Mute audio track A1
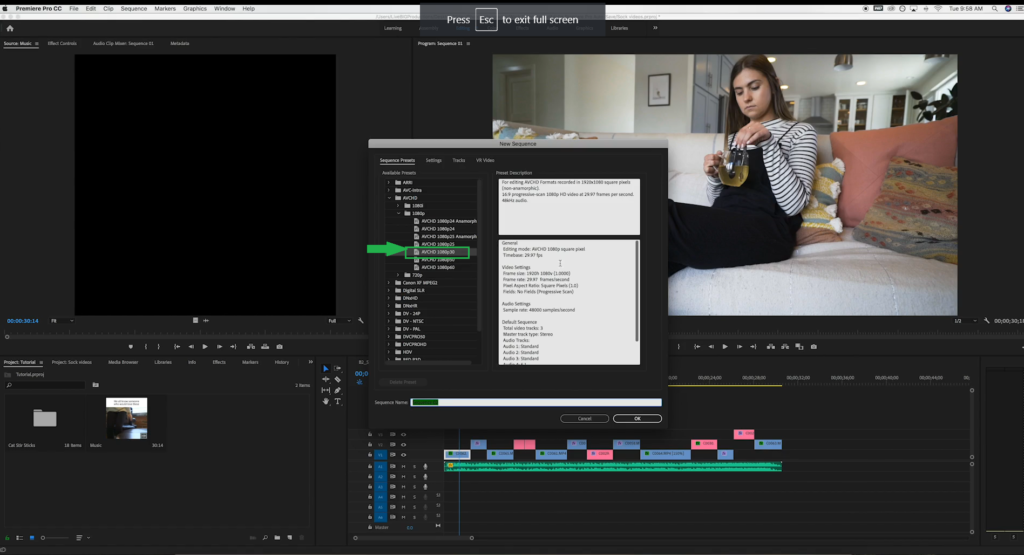The image size is (1024, 555). (x=403, y=466)
